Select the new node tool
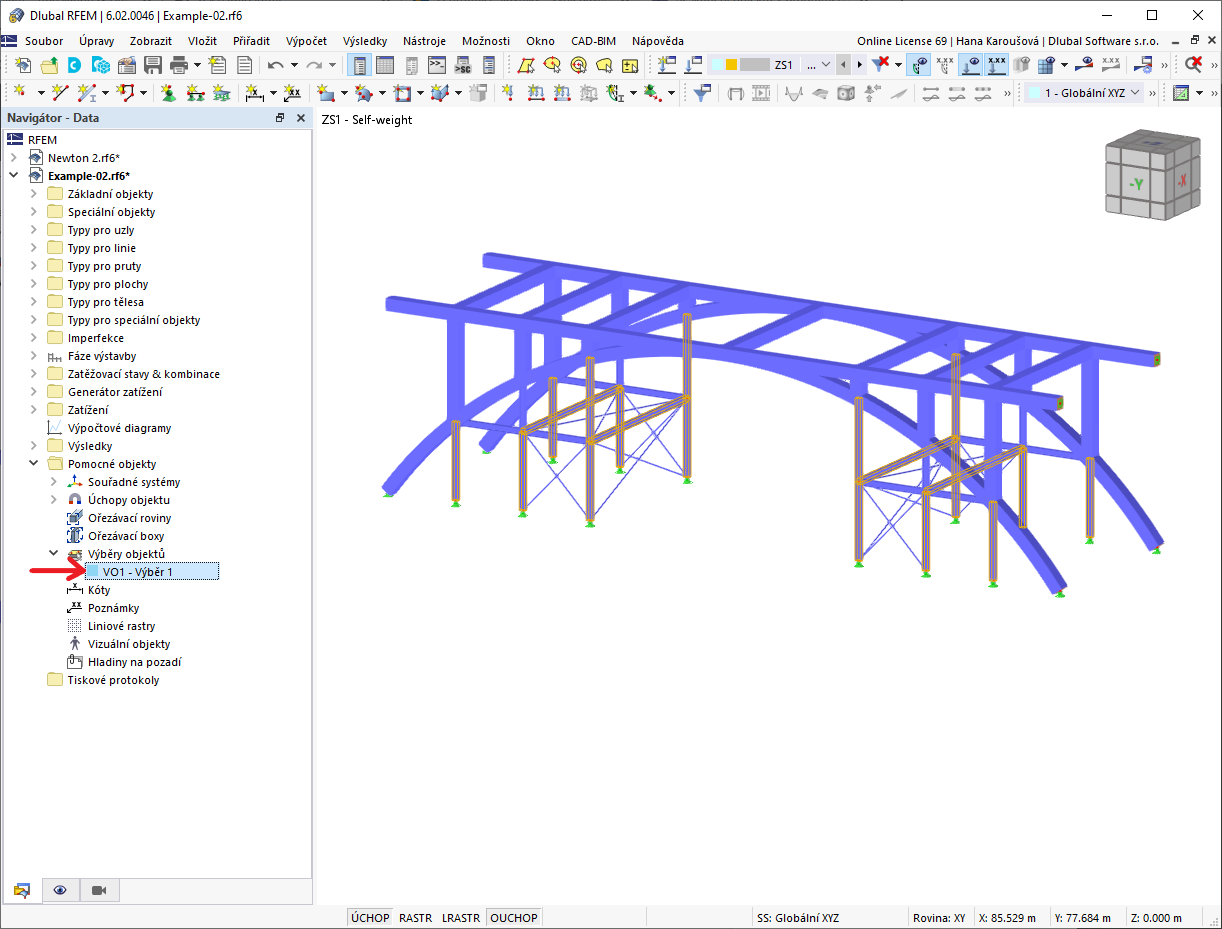The height and width of the screenshot is (929, 1222). click(x=20, y=92)
